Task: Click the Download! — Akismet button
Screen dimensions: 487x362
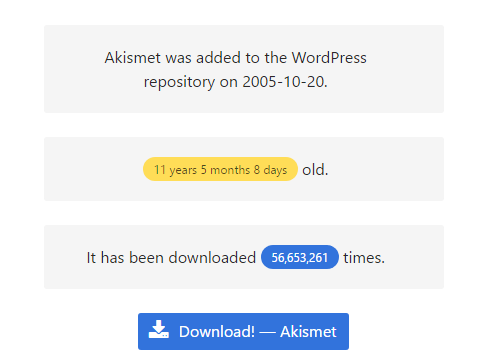Action: pyautogui.click(x=243, y=331)
